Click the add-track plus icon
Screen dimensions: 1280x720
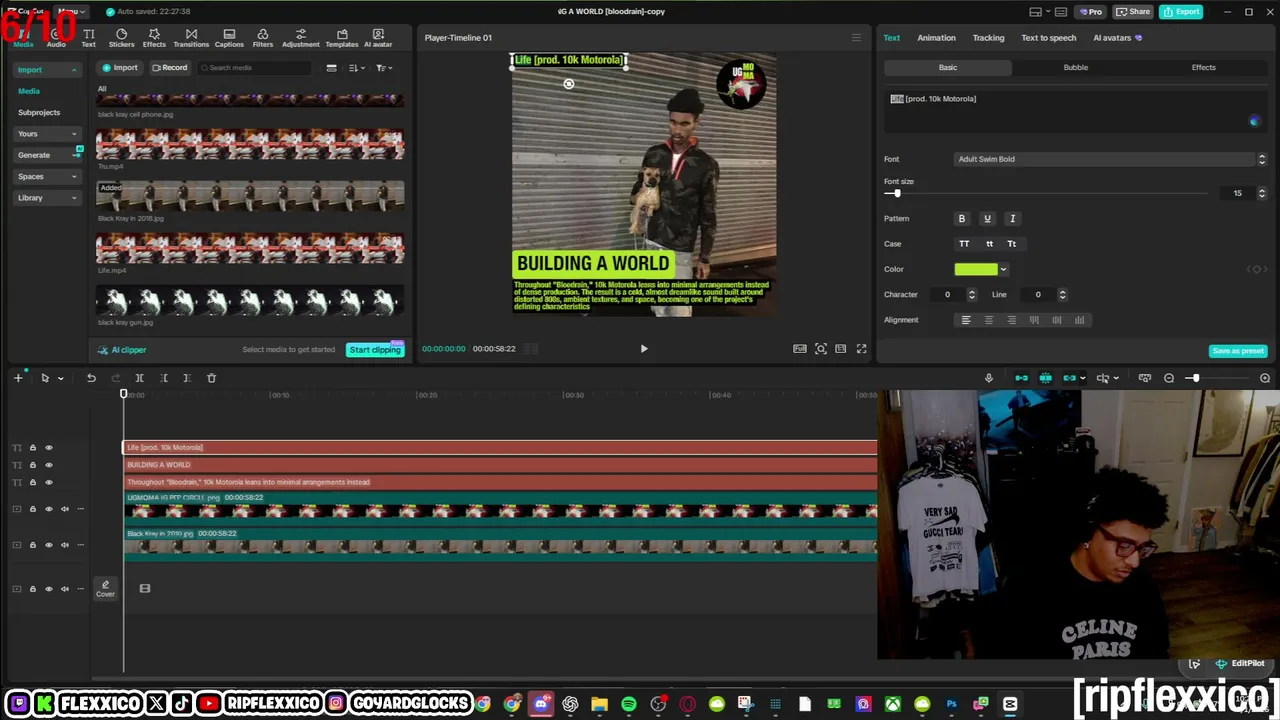pyautogui.click(x=18, y=378)
